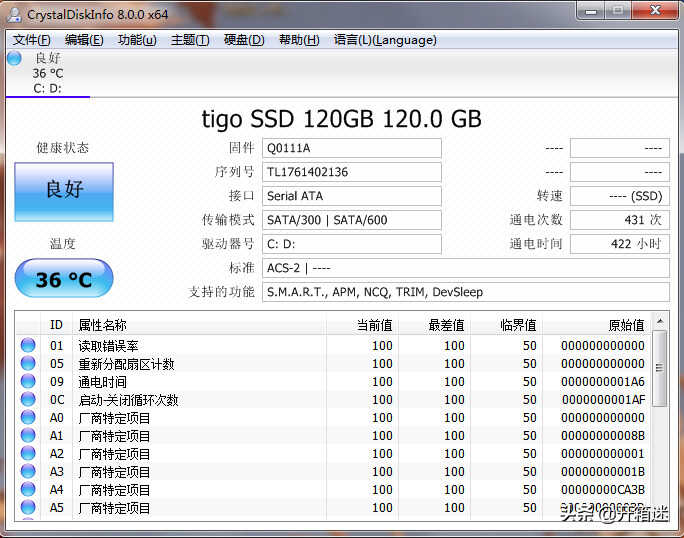The height and width of the screenshot is (538, 684).
Task: Select the 读取错误率 attribute row
Action: click(x=333, y=346)
